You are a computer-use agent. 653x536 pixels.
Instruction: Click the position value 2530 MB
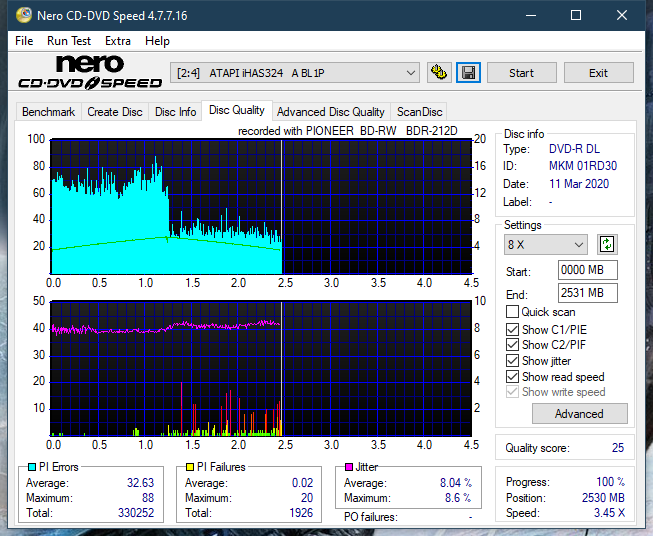click(x=603, y=498)
